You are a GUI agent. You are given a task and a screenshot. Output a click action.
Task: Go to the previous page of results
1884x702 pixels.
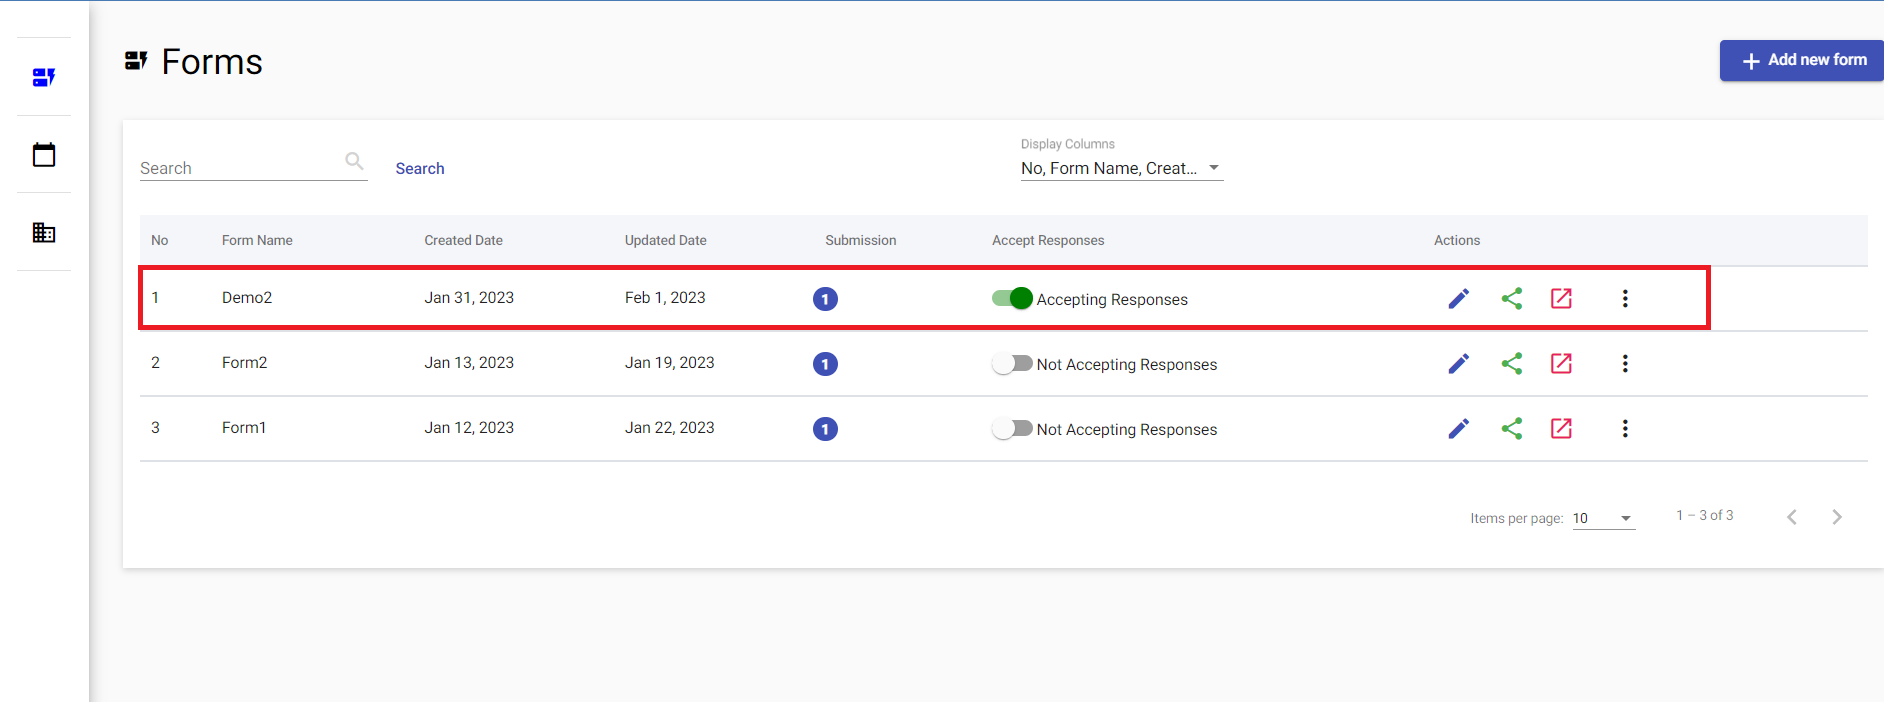coord(1792,517)
